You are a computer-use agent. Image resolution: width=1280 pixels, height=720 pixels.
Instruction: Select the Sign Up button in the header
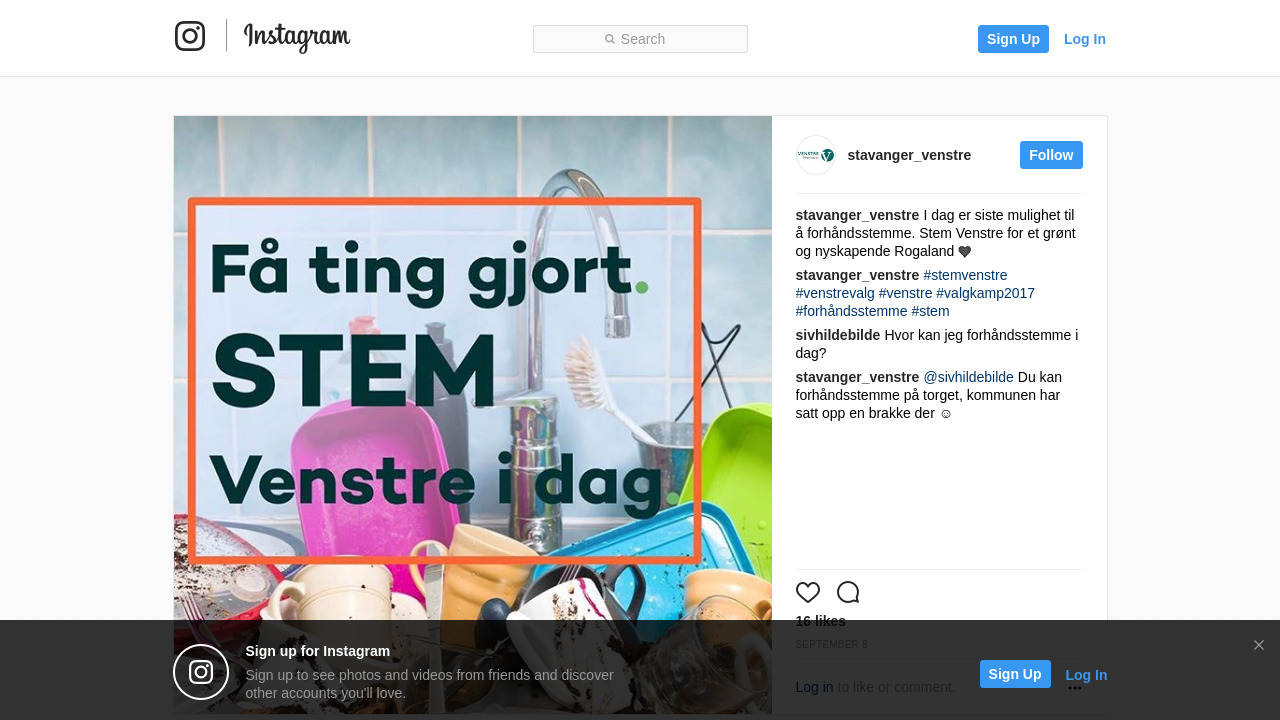coord(1013,39)
